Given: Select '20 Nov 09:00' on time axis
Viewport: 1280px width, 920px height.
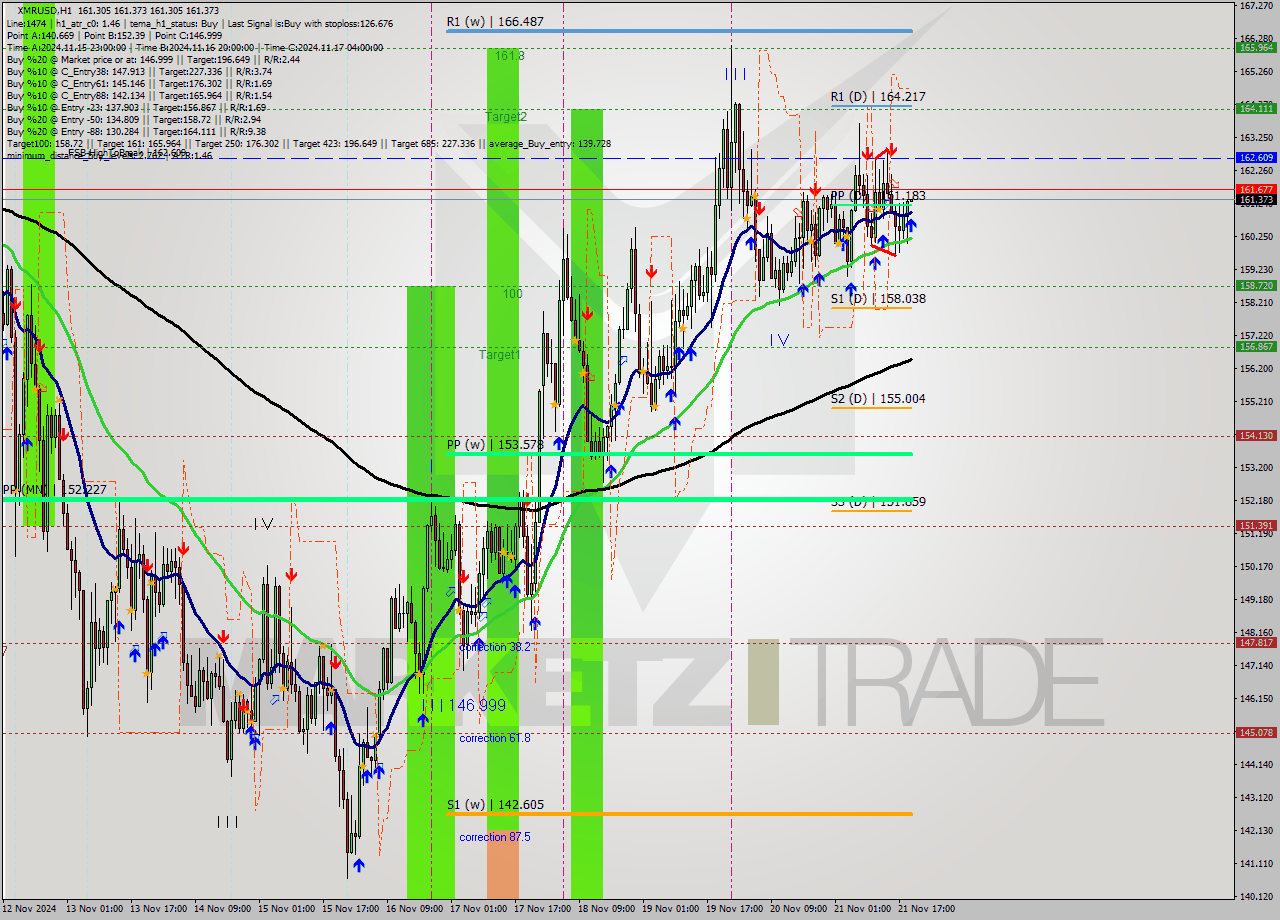Looking at the screenshot, I should [799, 909].
